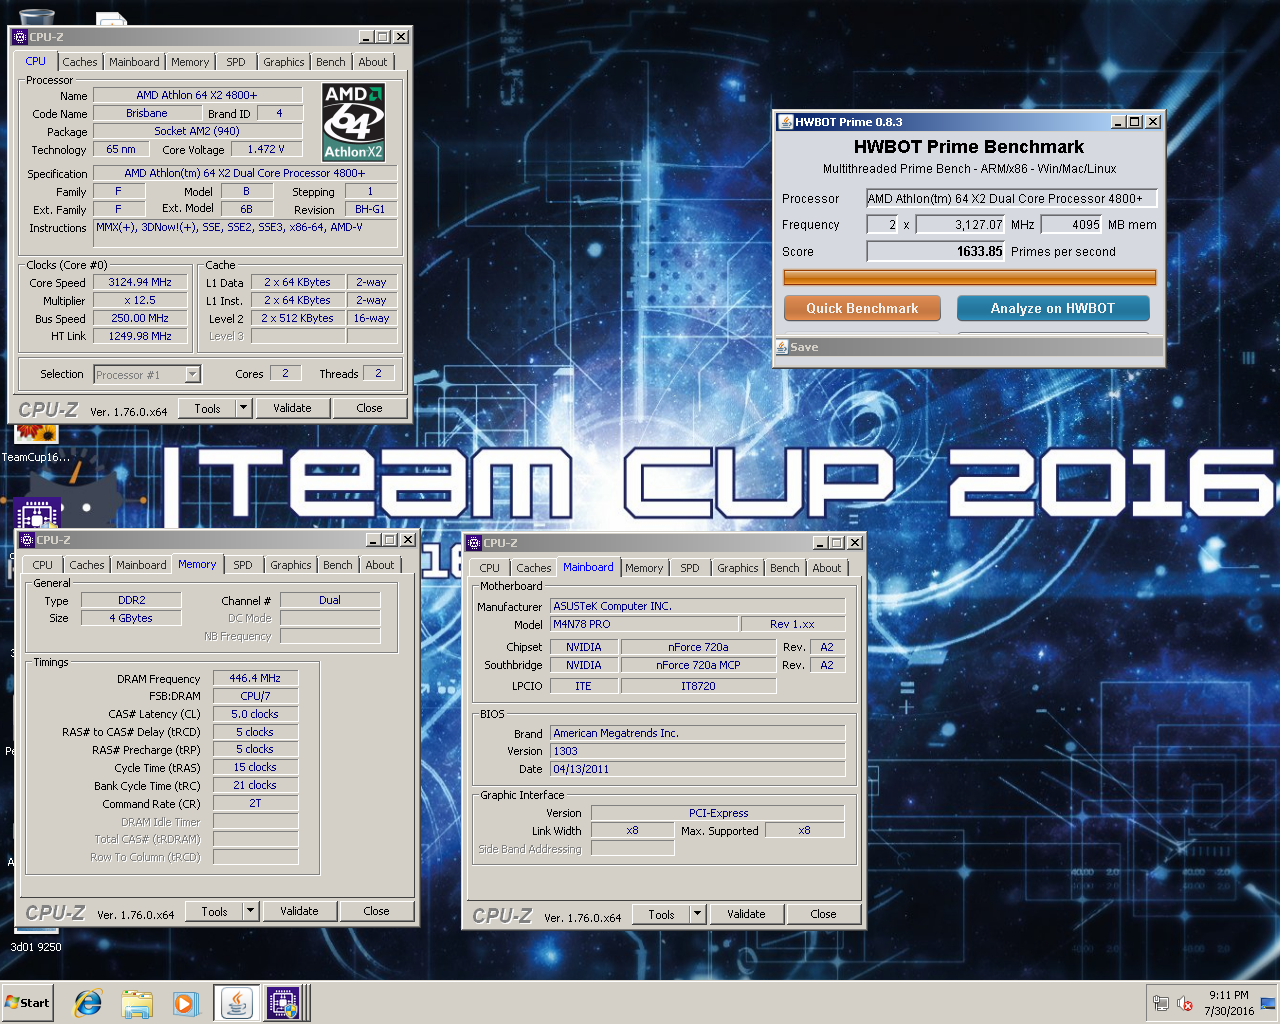Click the Show desktop icon in tray
Screen dimensions: 1280x1024
click(1268, 1003)
